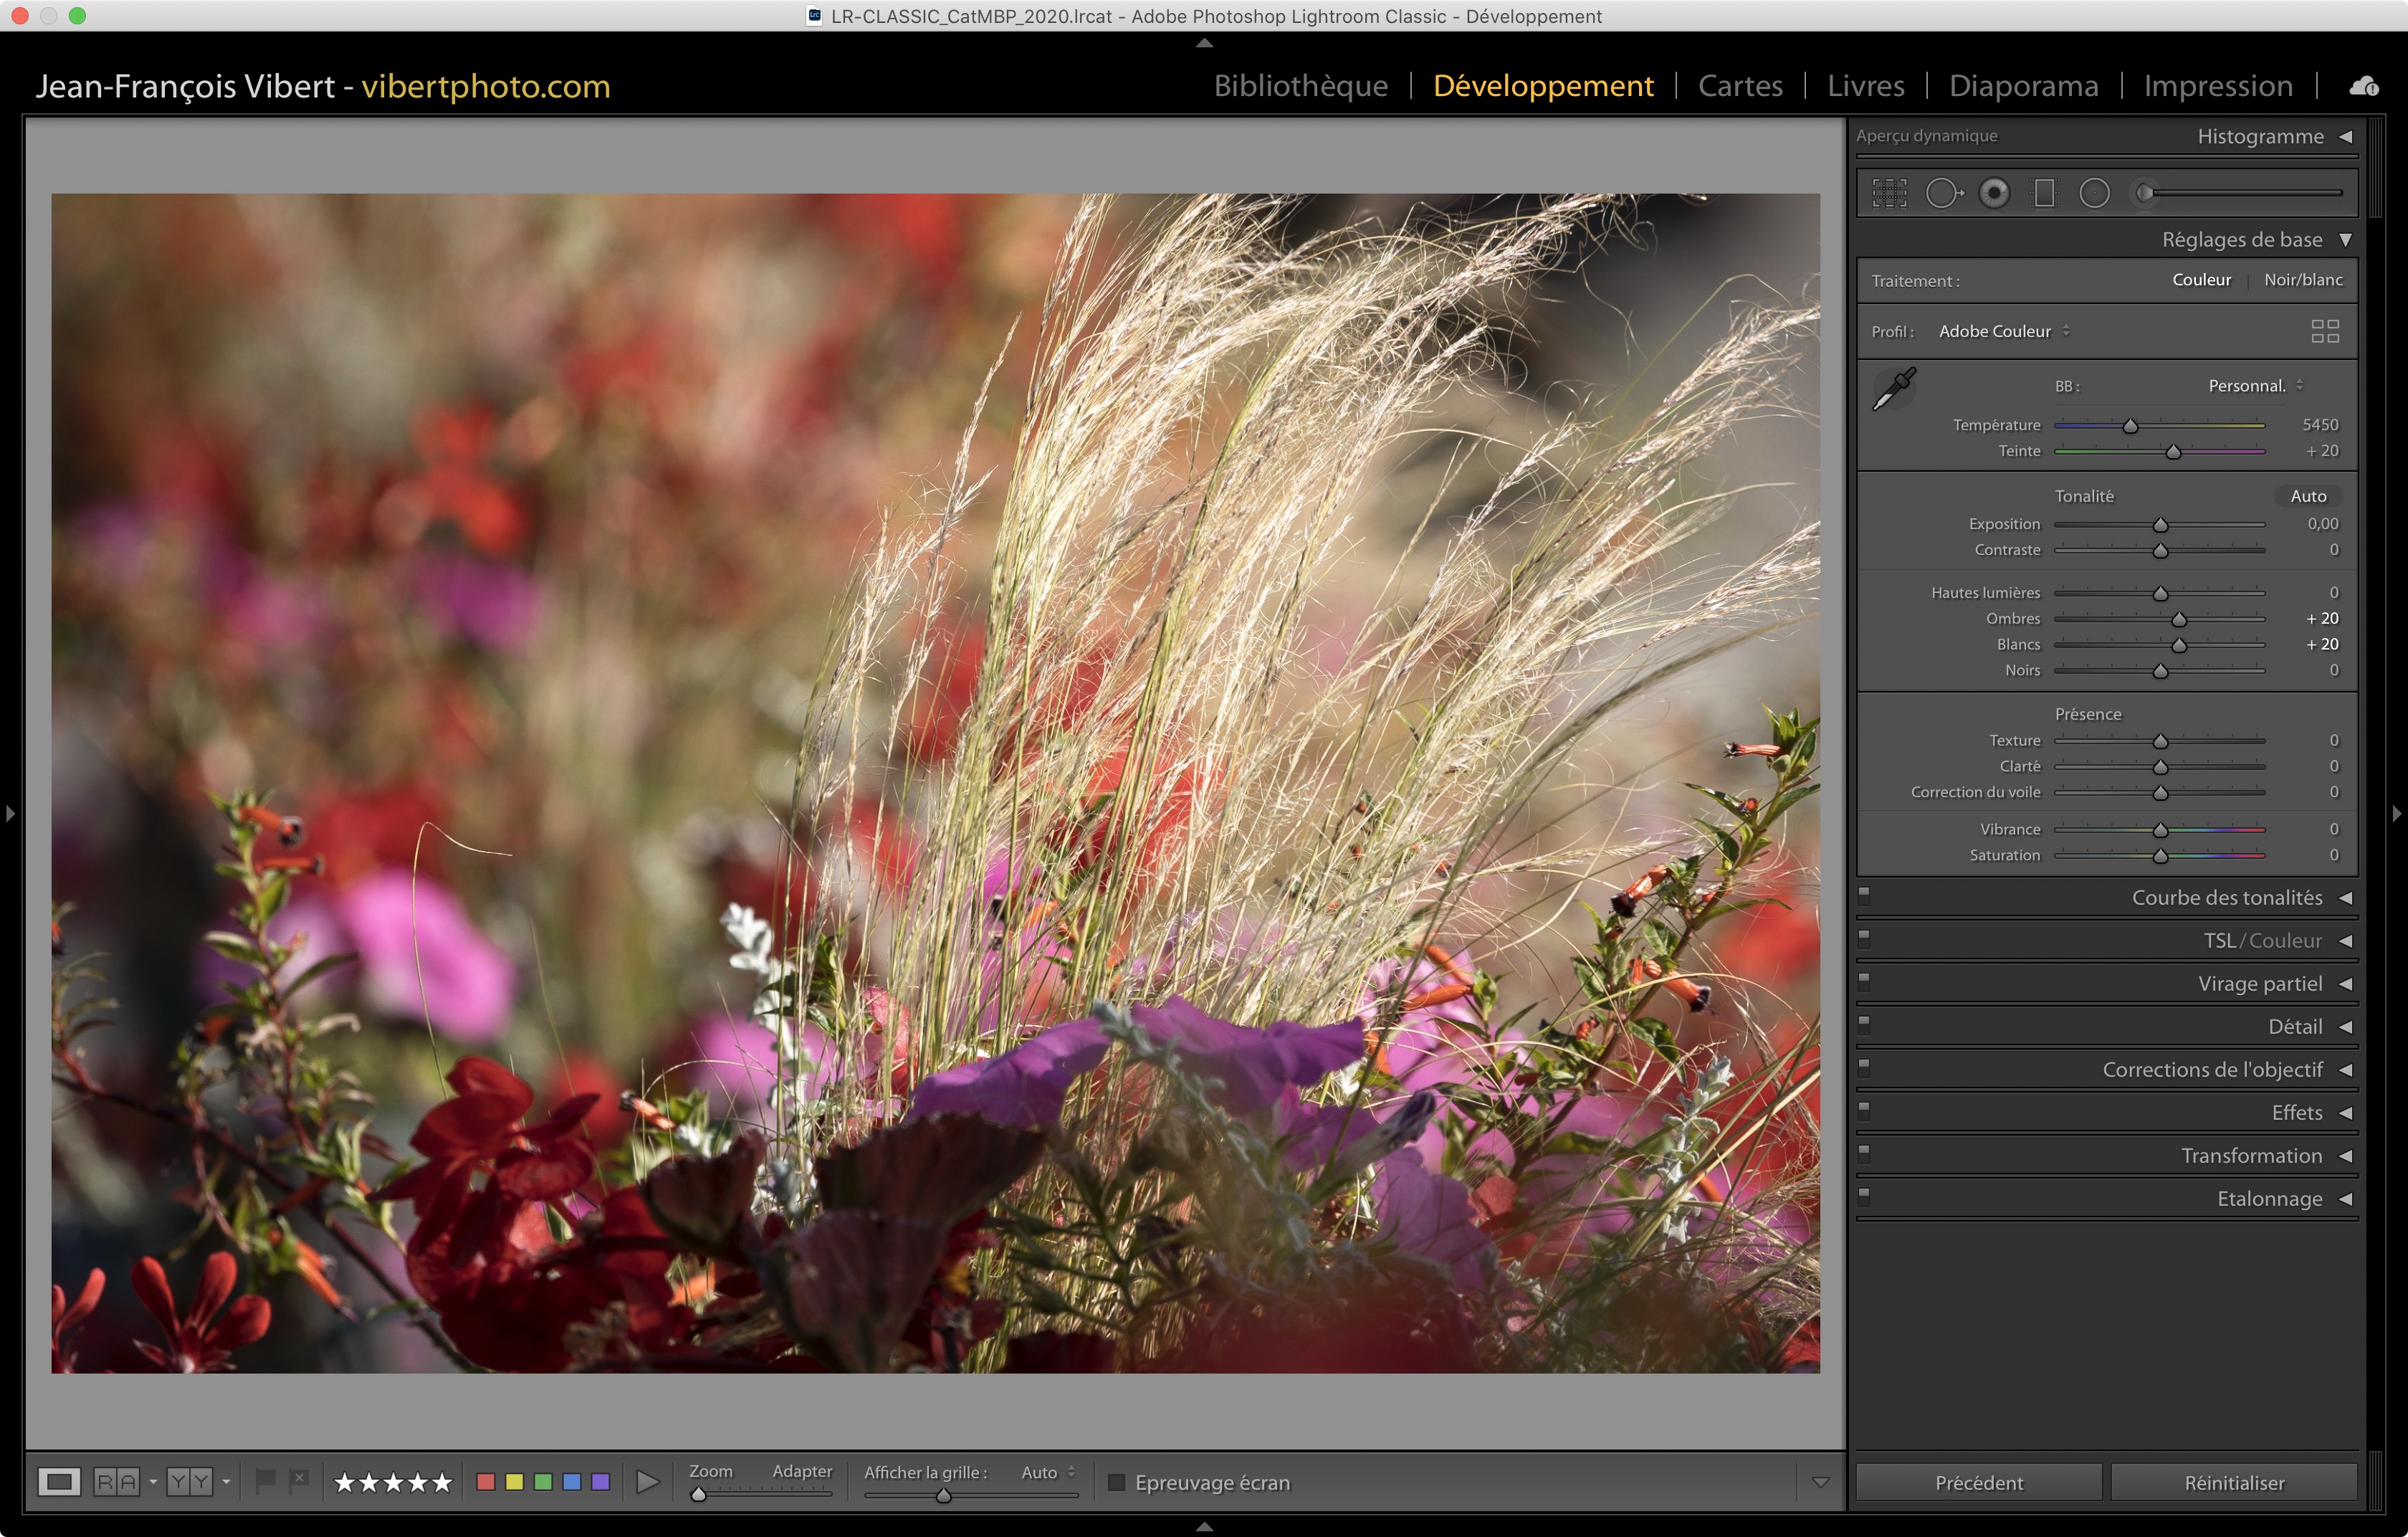
Task: Click the white balance eyedropper
Action: point(1893,388)
